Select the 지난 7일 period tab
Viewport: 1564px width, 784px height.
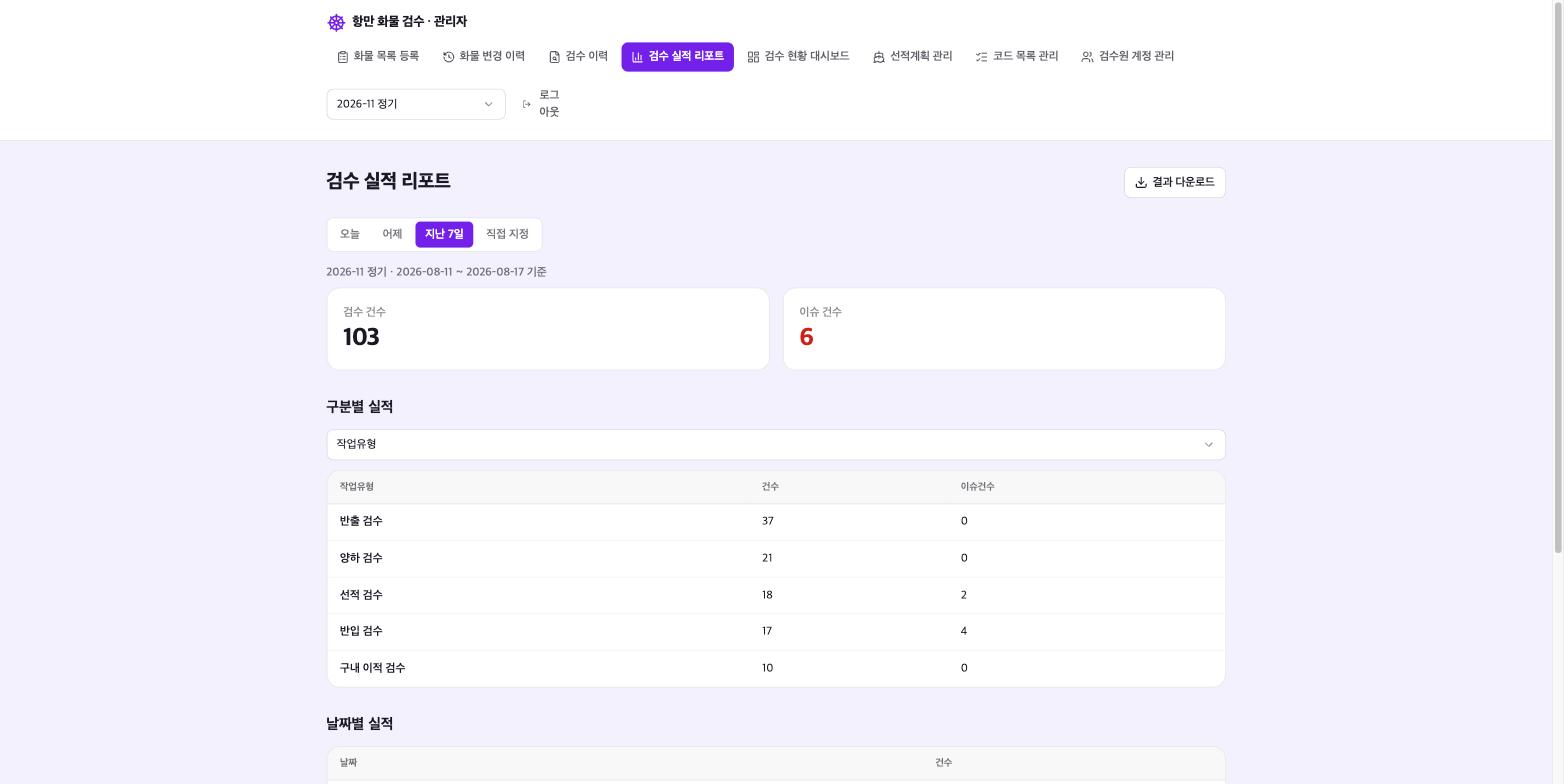pyautogui.click(x=444, y=235)
